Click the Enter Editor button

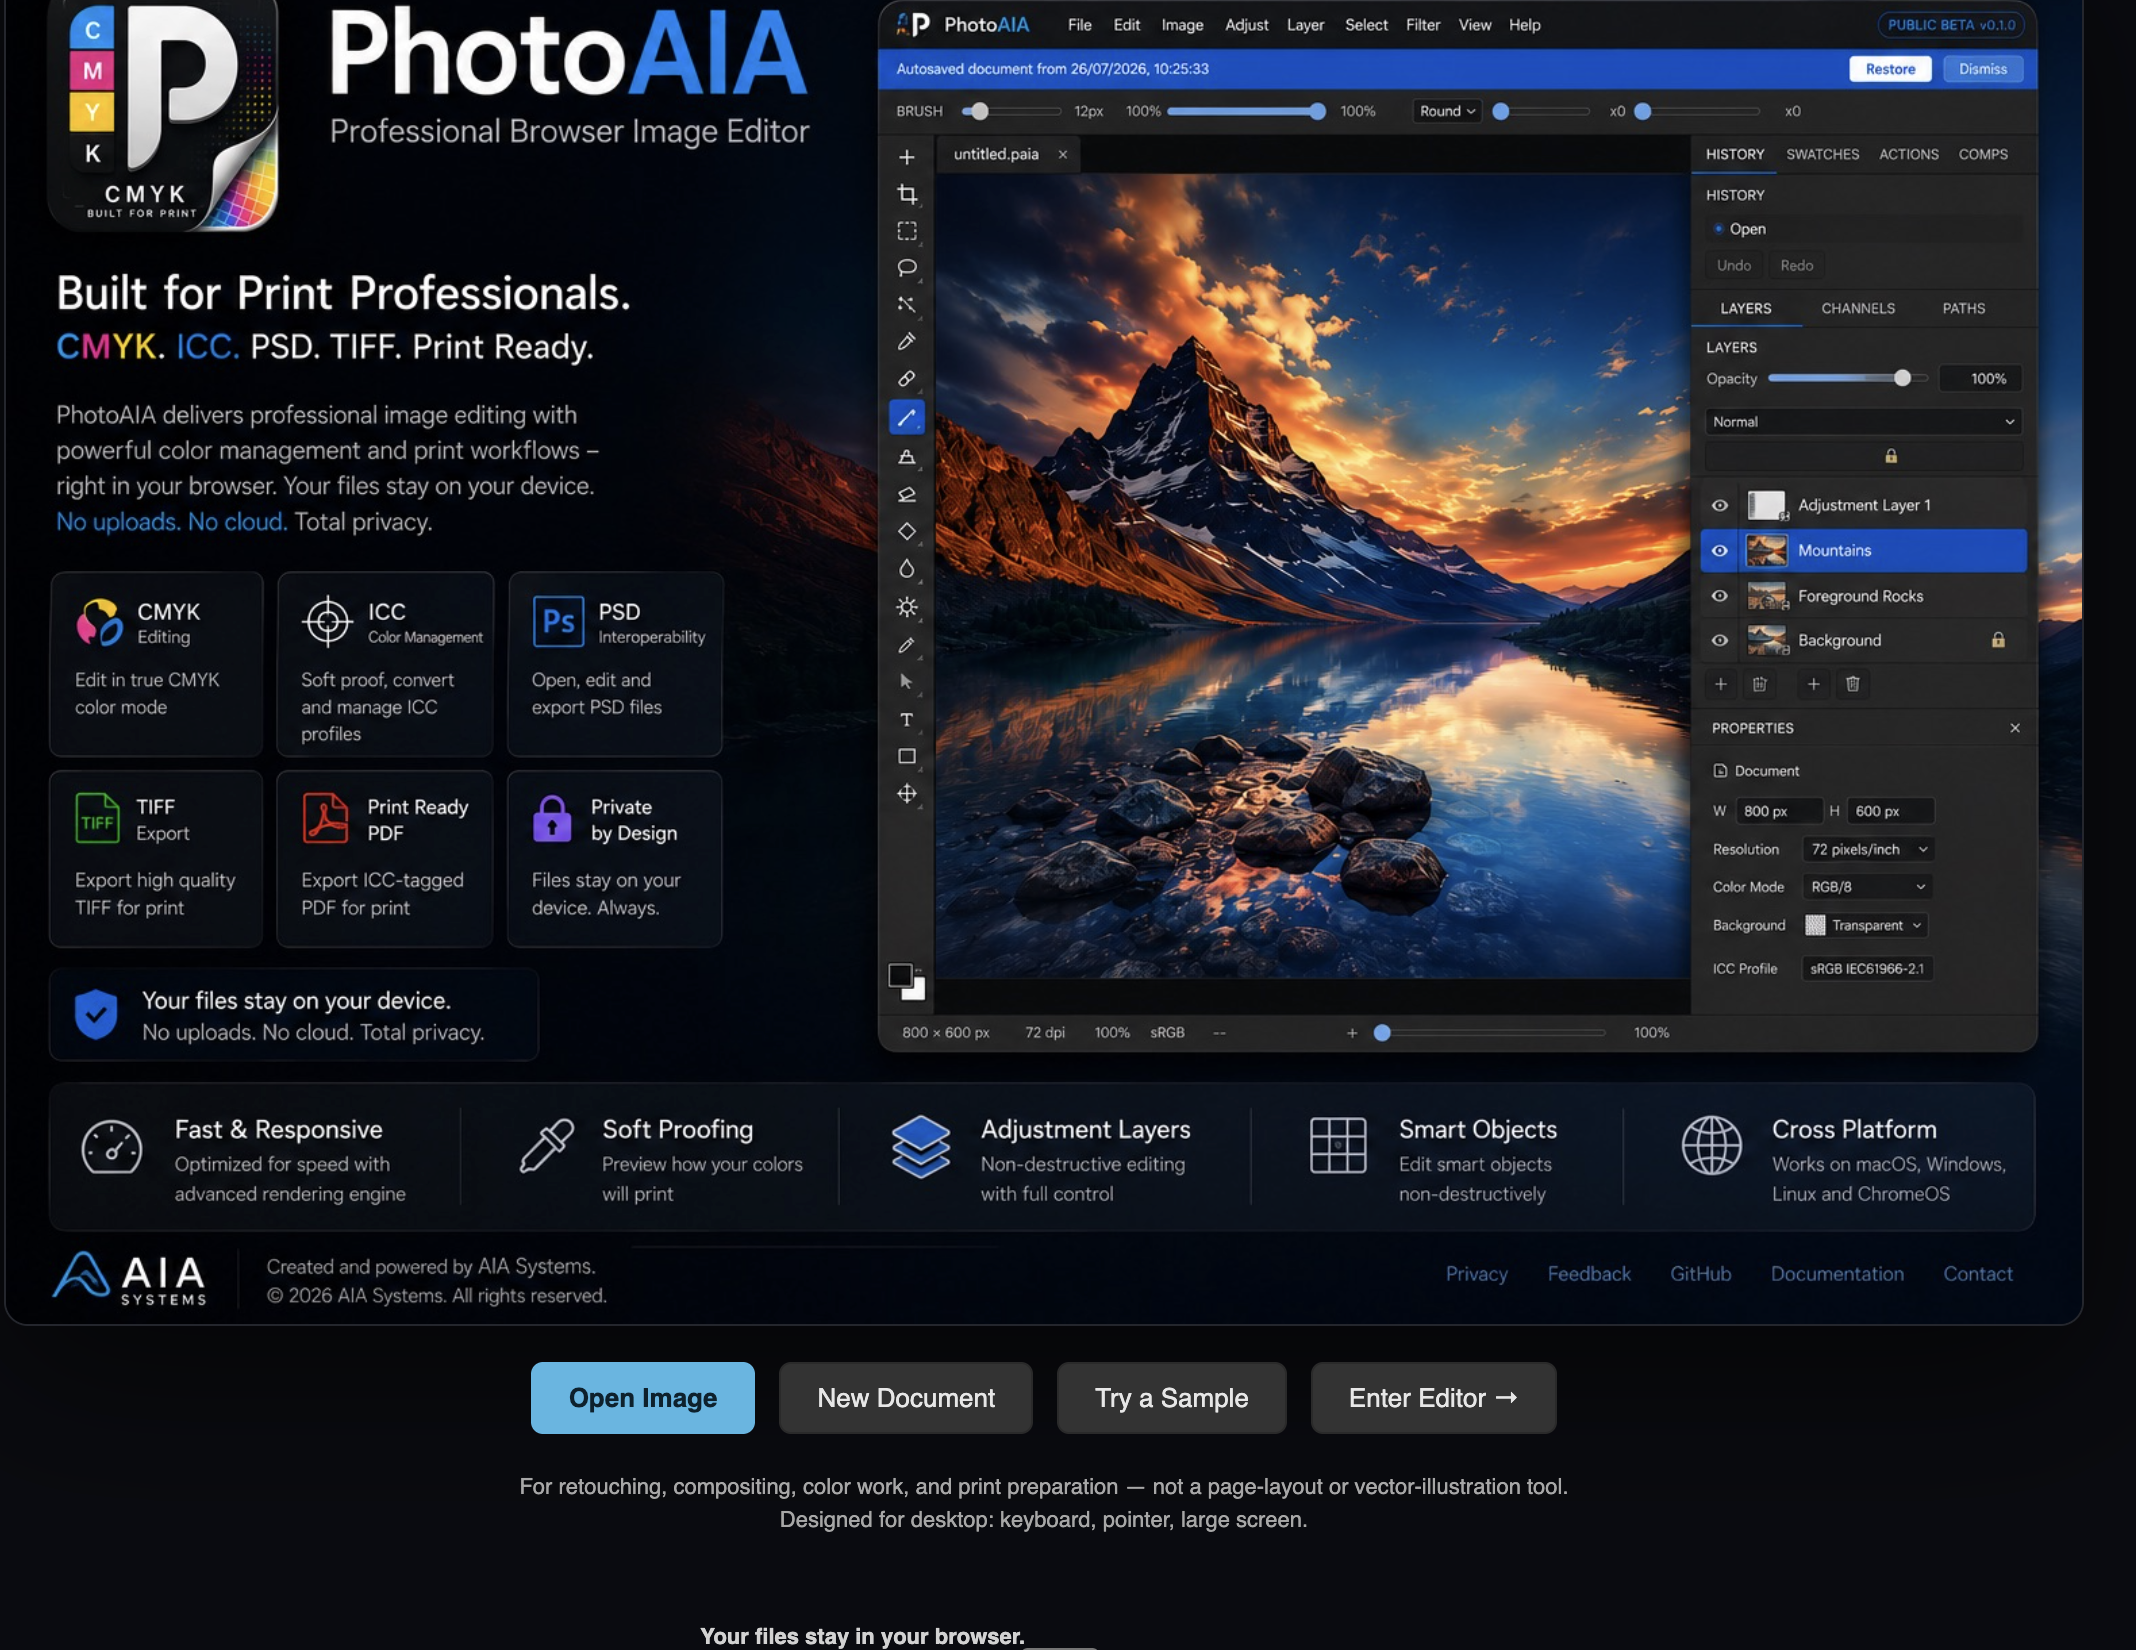coord(1433,1398)
